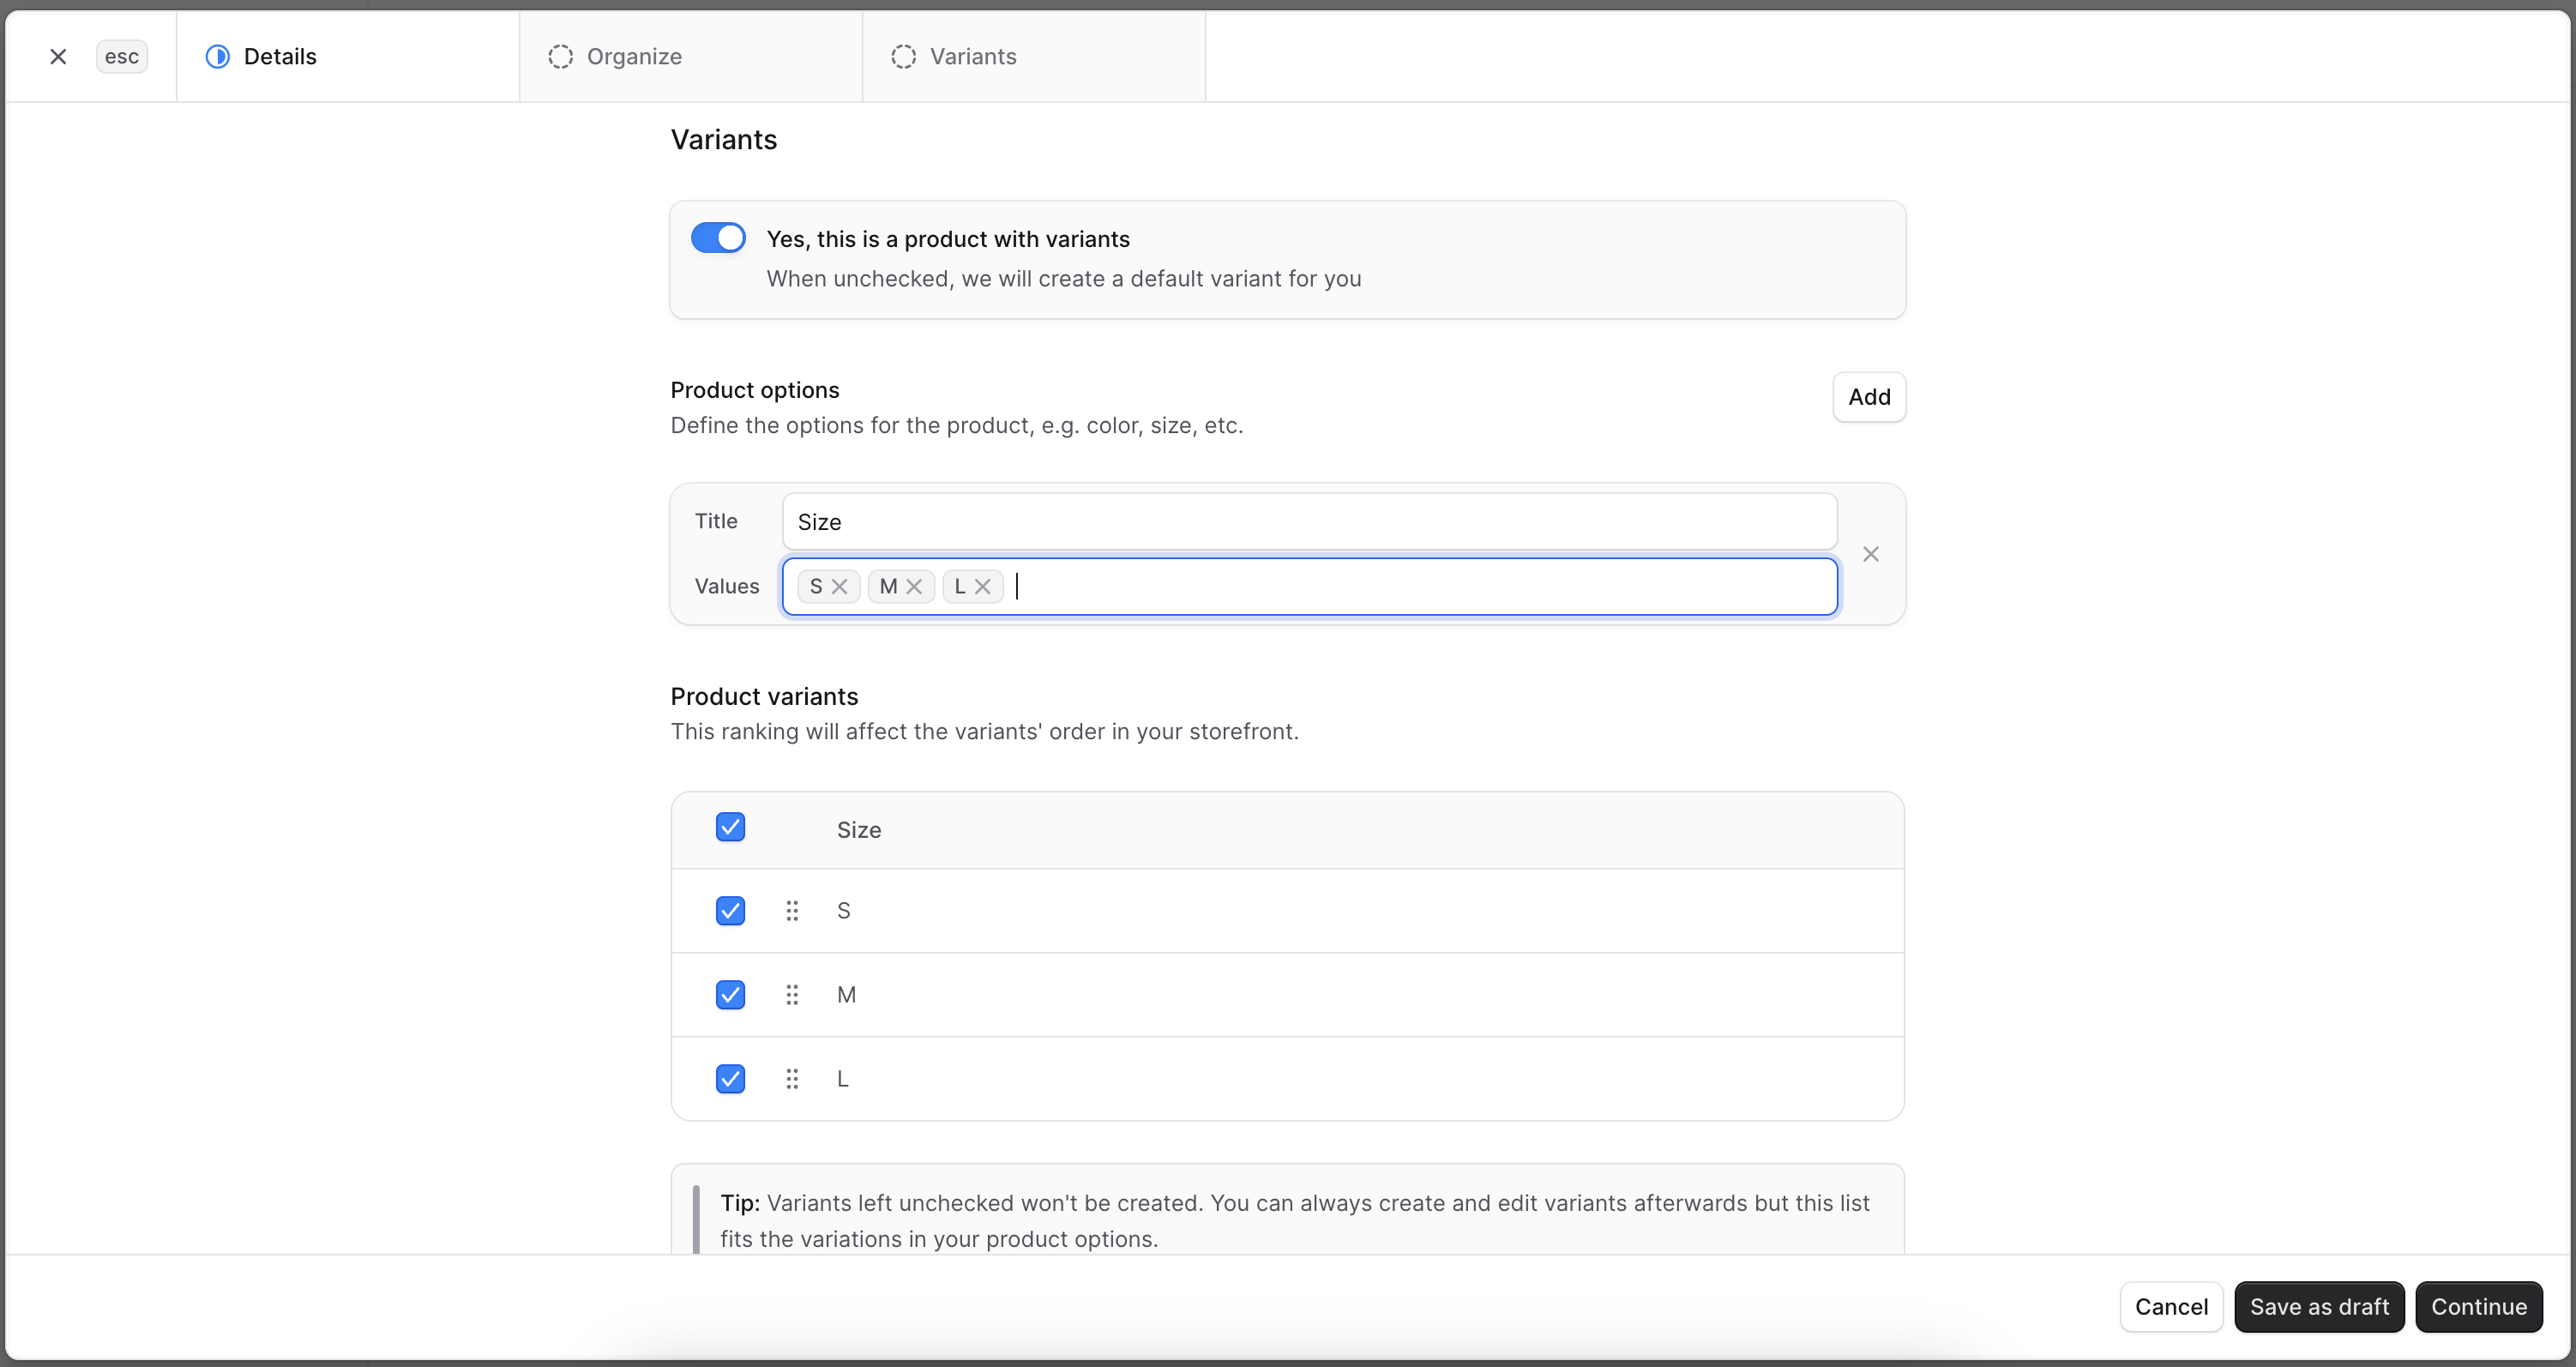Uncheck the S variant checkbox

click(x=730, y=910)
